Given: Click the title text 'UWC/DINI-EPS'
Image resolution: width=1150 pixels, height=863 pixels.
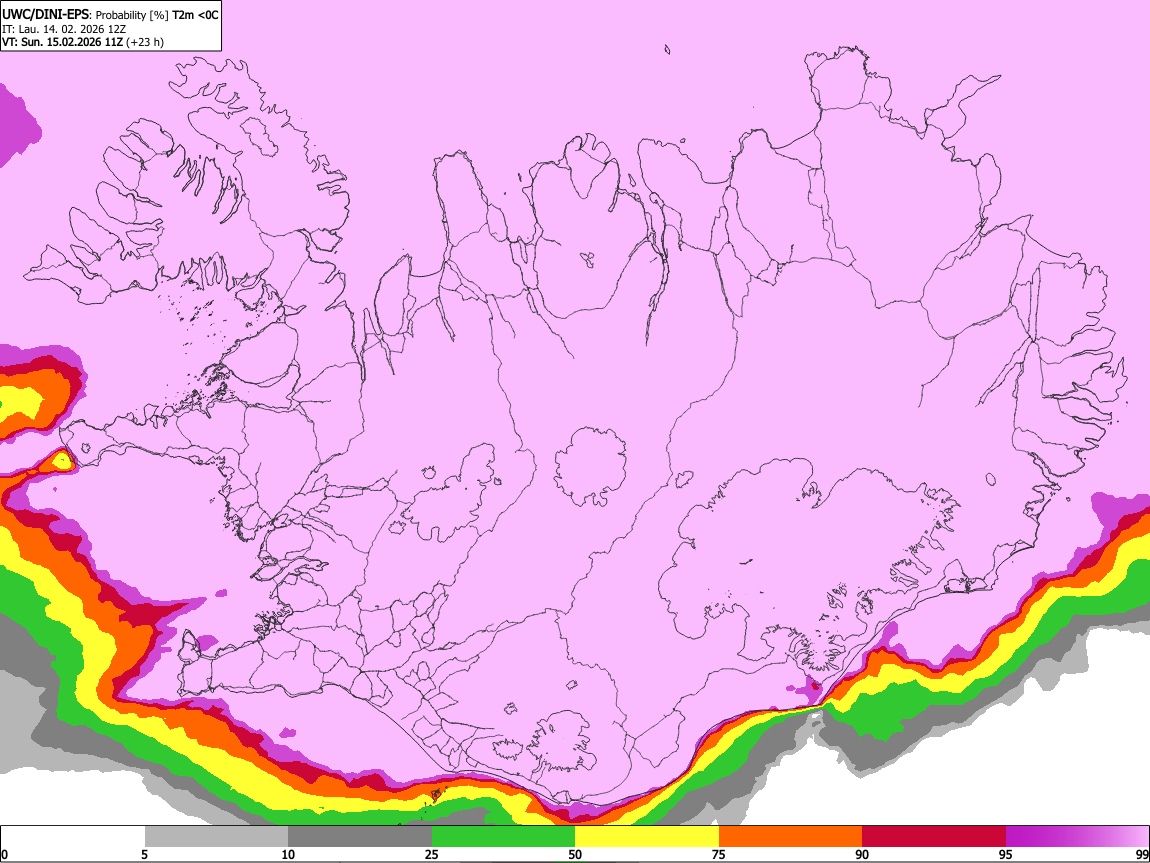Looking at the screenshot, I should click(46, 15).
